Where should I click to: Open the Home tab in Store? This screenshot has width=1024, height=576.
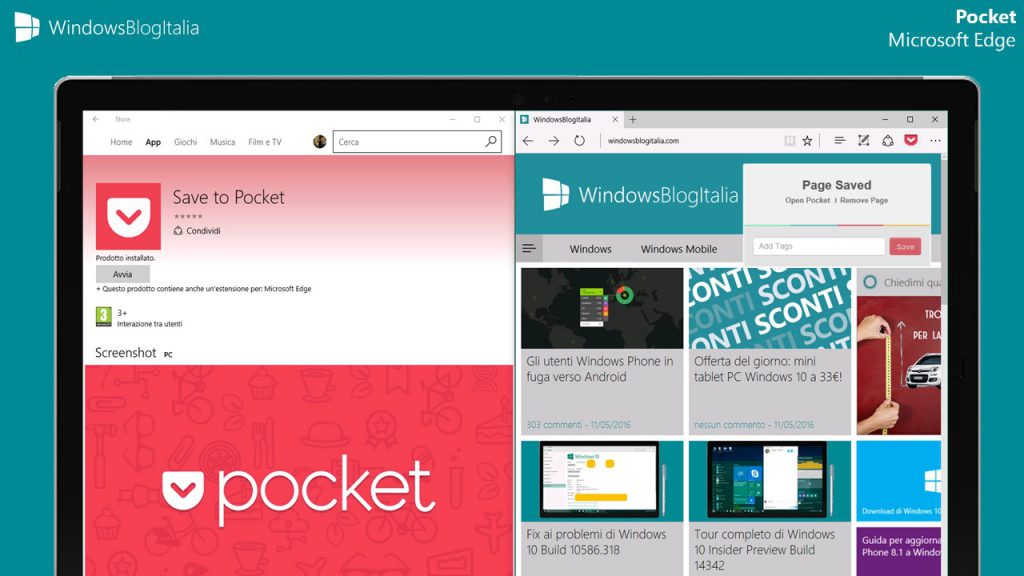[x=121, y=142]
